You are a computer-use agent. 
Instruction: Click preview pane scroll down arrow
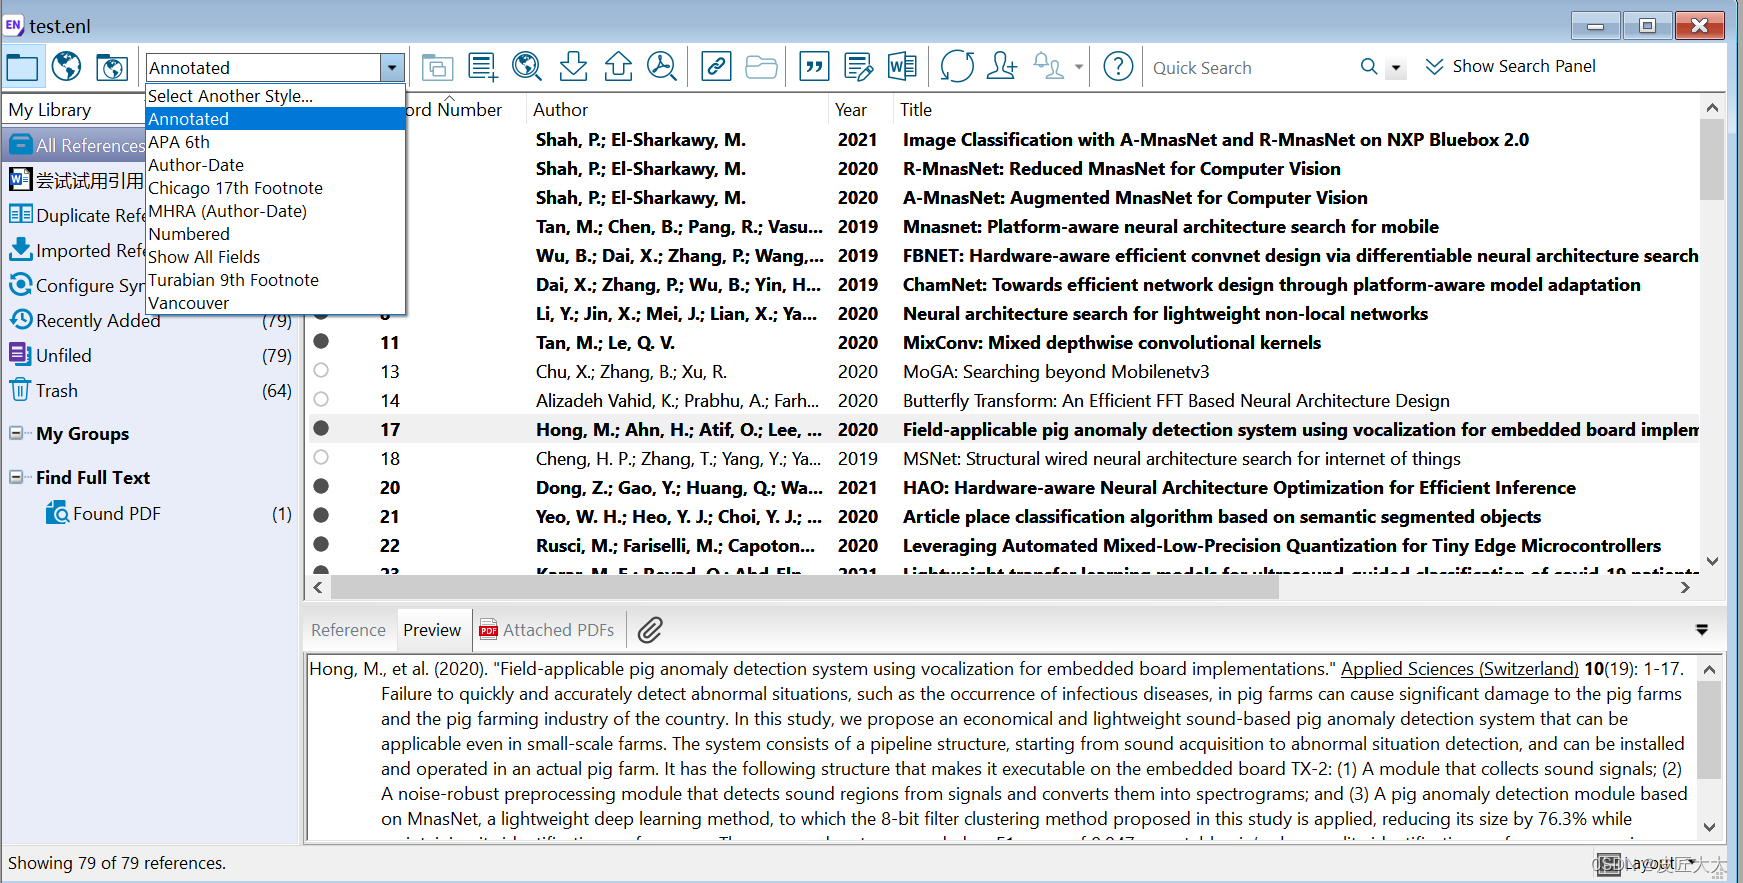click(x=1709, y=827)
